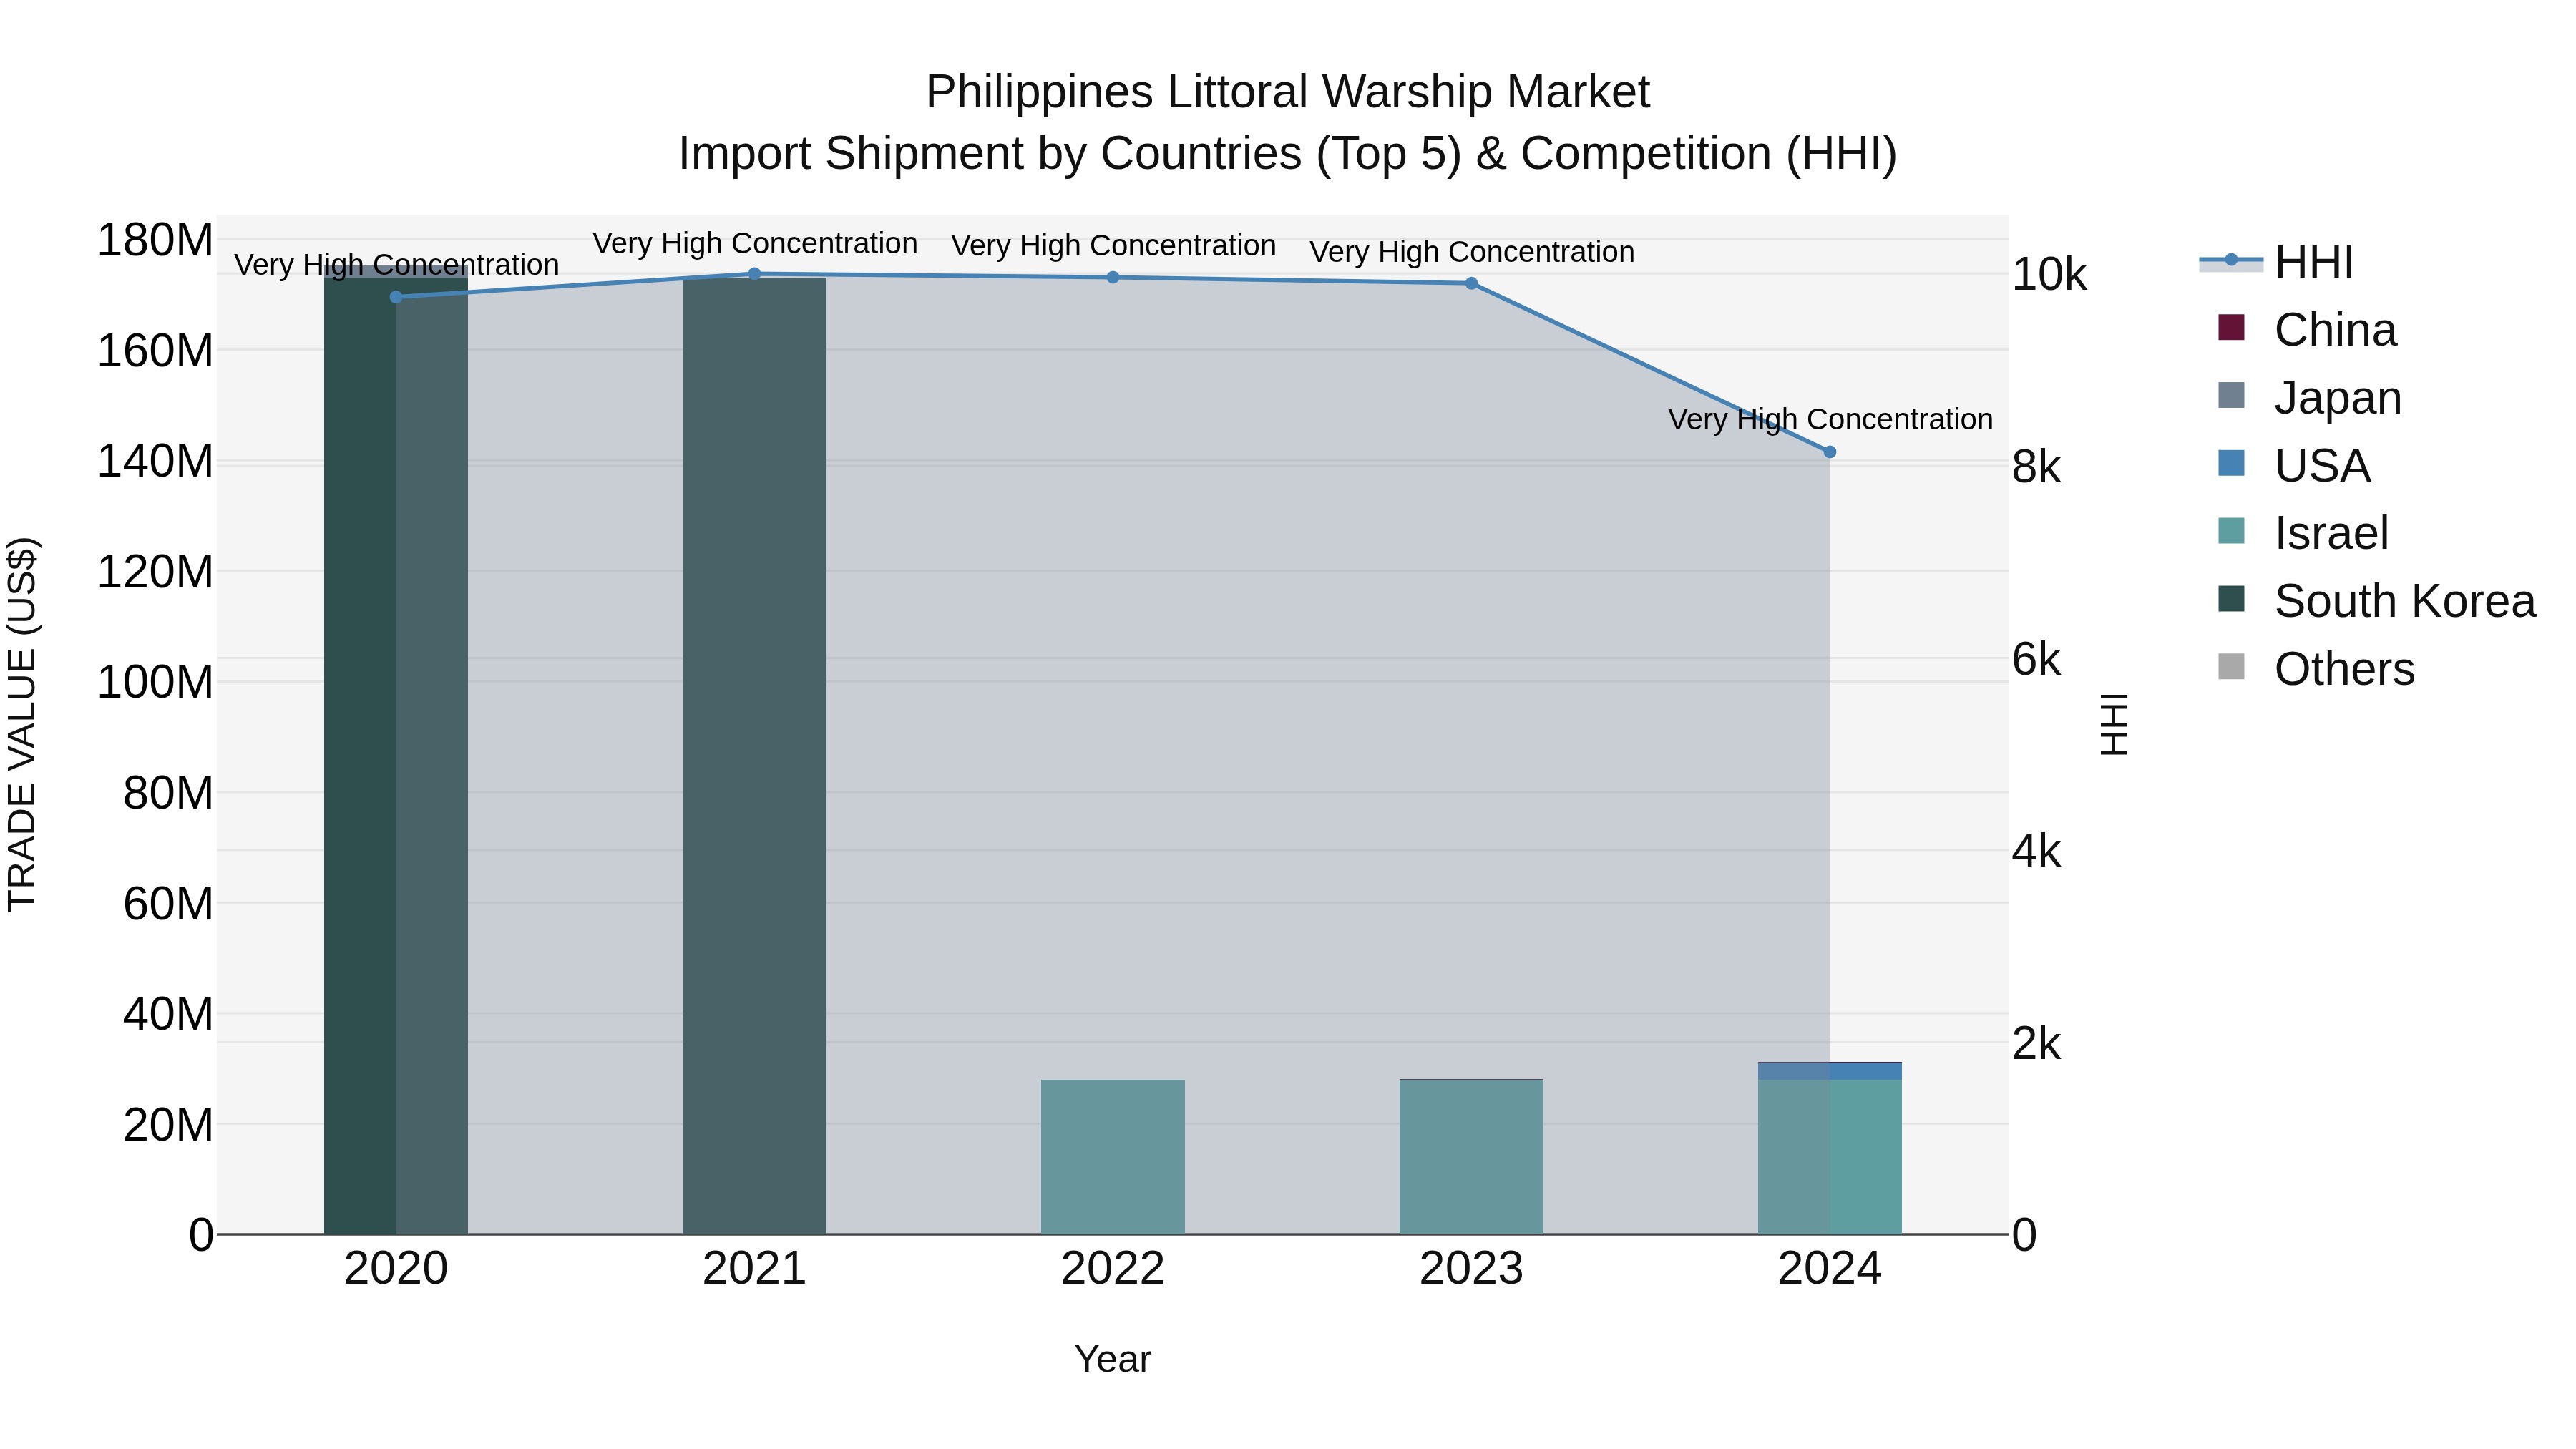
Task: Click the 2021 x-axis label
Action: (755, 1269)
